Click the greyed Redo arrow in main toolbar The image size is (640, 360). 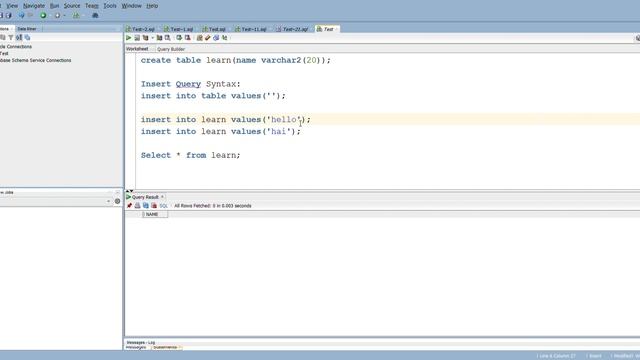(30, 16)
